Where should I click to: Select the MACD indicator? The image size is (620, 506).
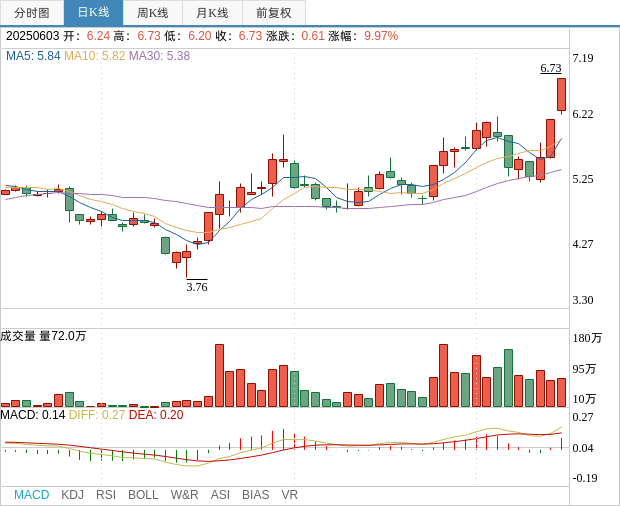click(x=31, y=495)
